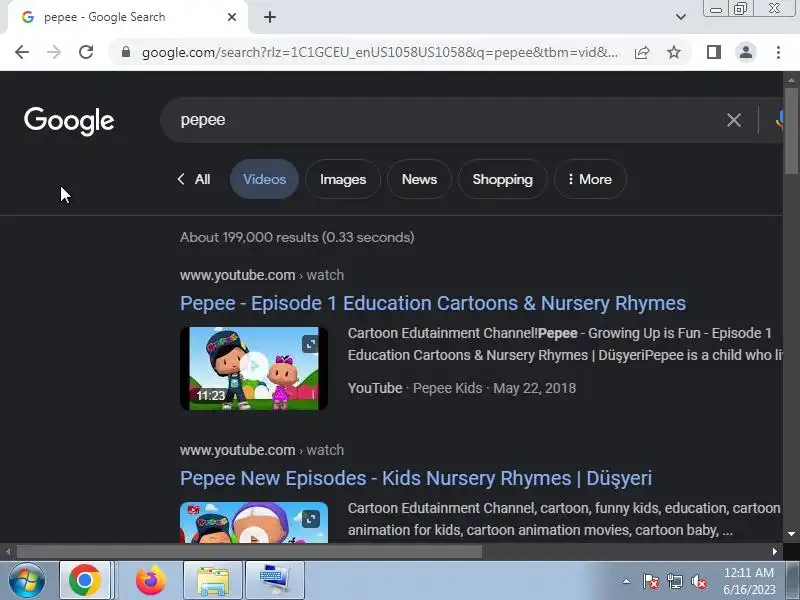Expand the tab search chevron
Viewport: 800px width, 600px height.
coord(681,17)
